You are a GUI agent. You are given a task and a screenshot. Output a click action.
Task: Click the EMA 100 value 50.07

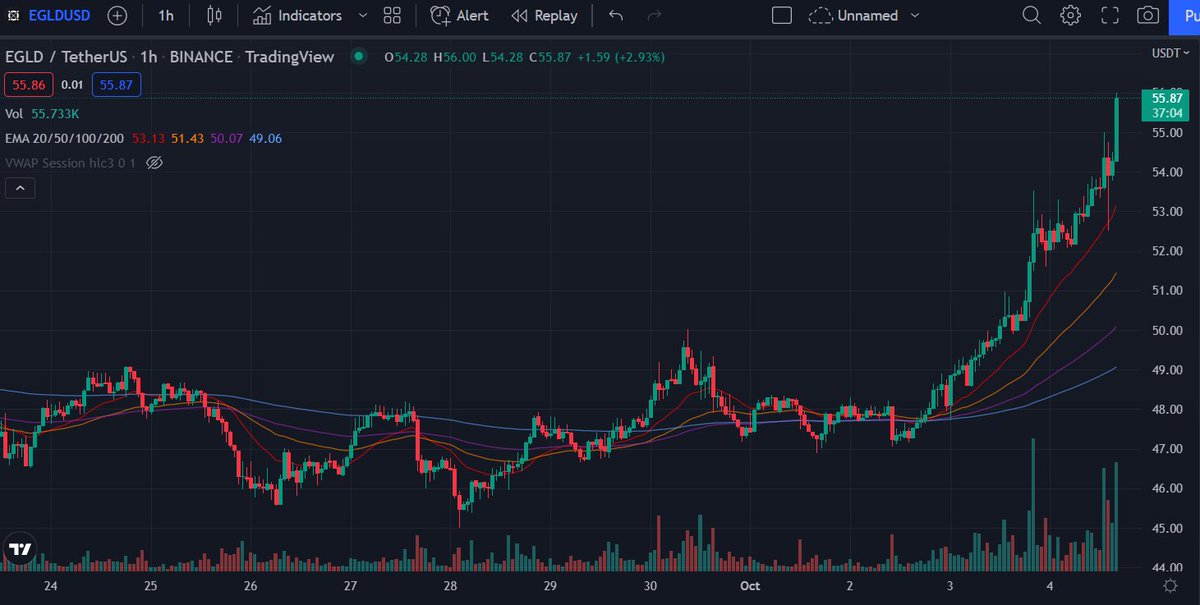click(226, 138)
